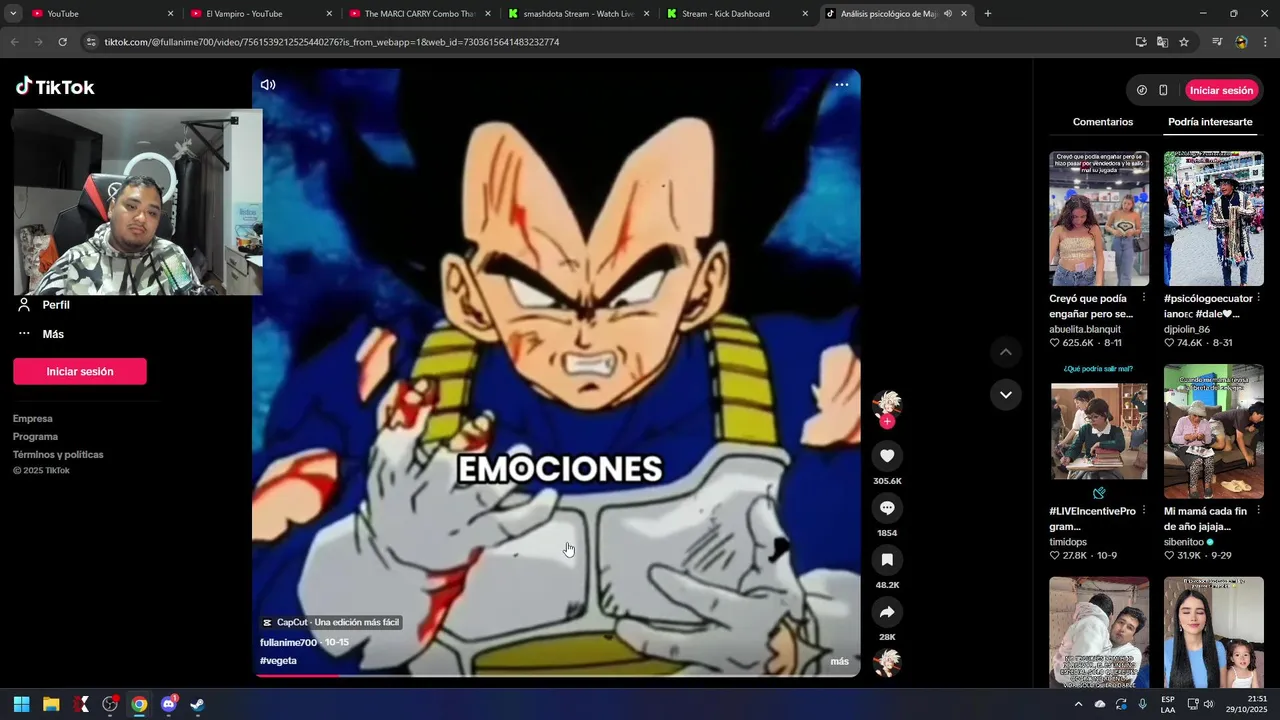
Task: Seek using the video progress bar
Action: coord(556,675)
